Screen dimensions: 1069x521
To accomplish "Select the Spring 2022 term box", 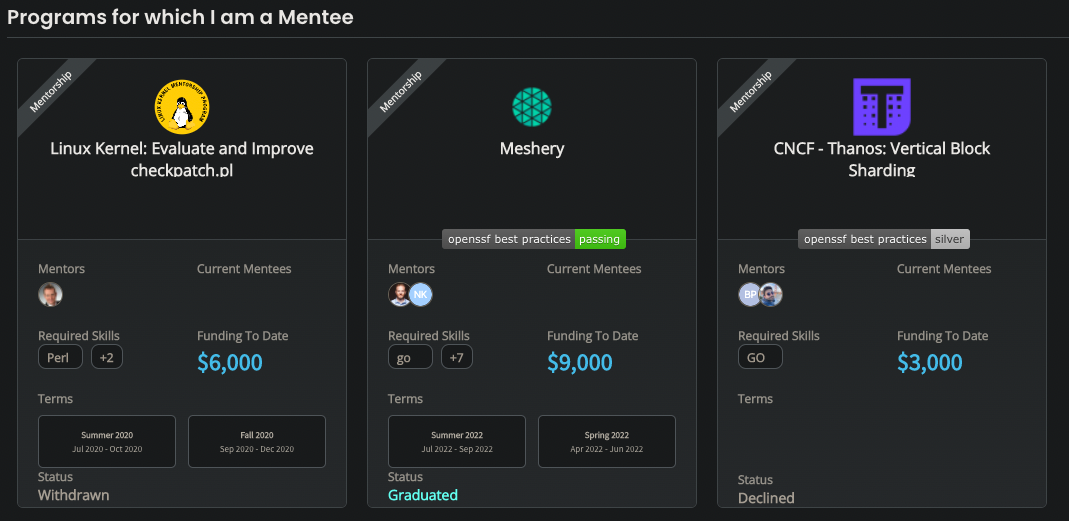I will tap(607, 441).
